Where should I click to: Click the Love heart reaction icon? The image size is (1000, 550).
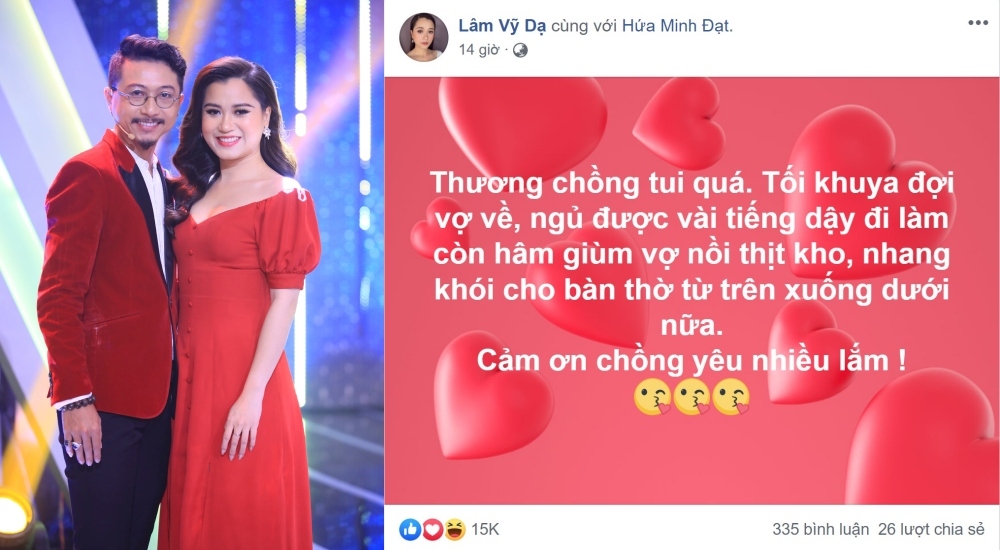click(x=432, y=529)
